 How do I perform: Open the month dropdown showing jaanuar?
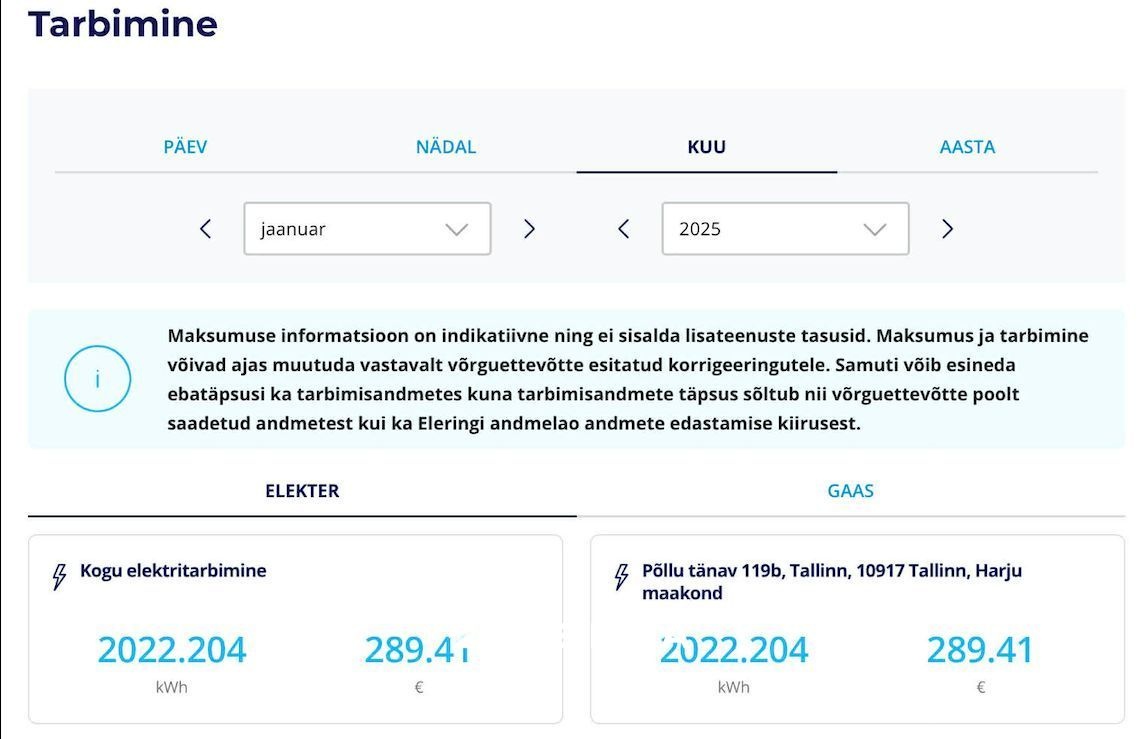[367, 229]
